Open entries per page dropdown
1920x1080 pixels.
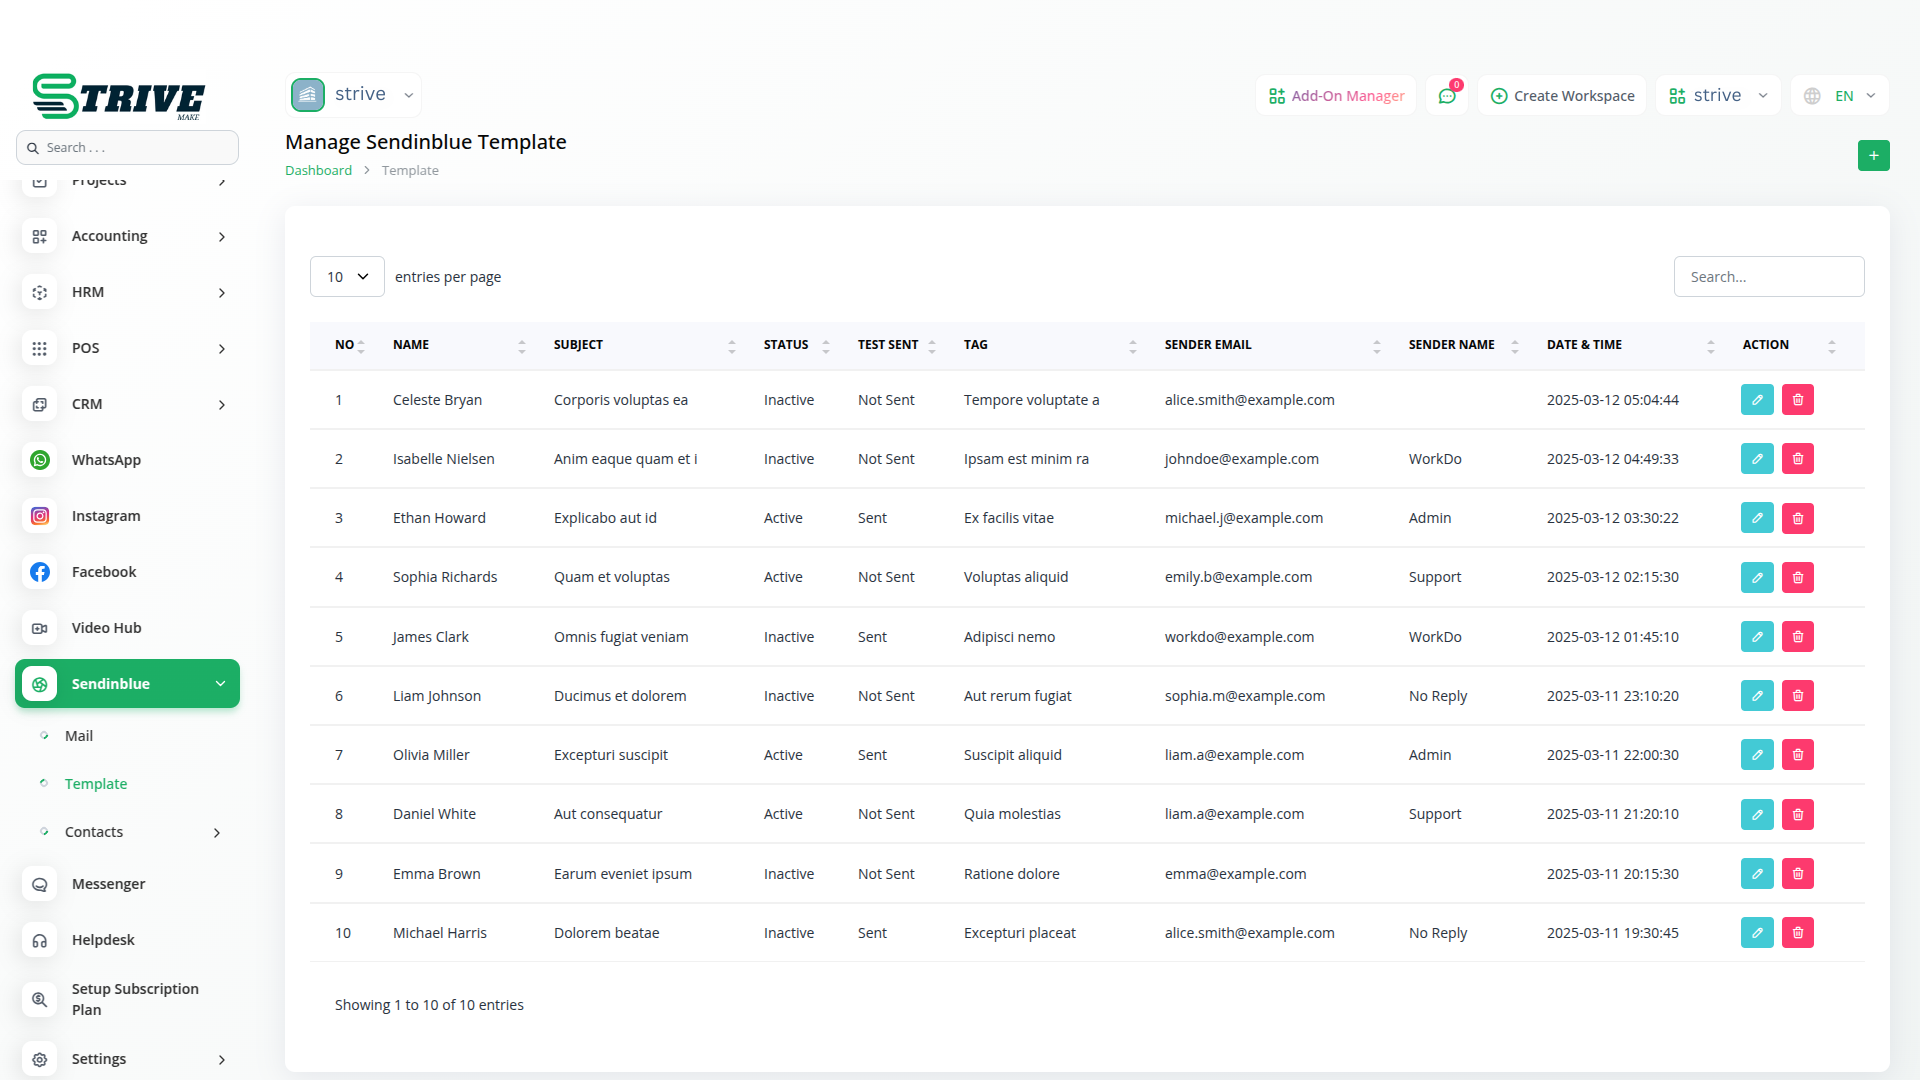tap(347, 277)
